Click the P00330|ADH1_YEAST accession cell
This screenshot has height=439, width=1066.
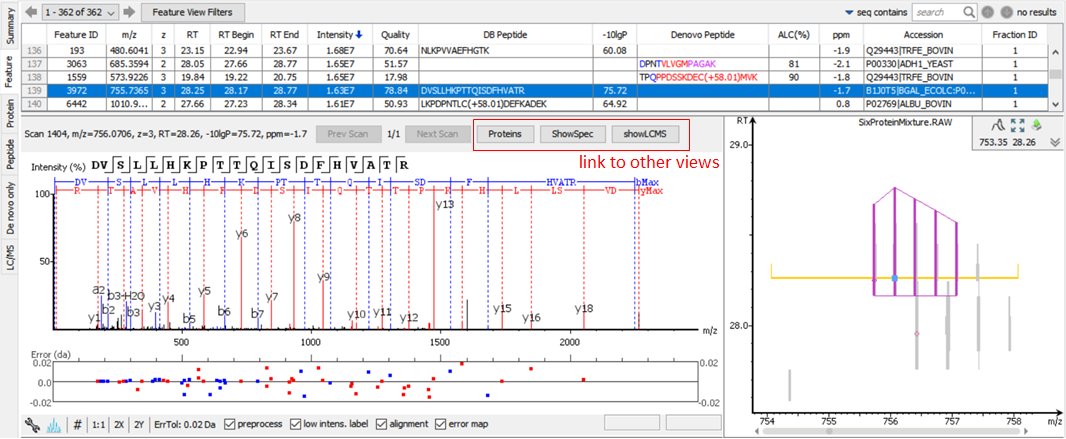click(923, 63)
